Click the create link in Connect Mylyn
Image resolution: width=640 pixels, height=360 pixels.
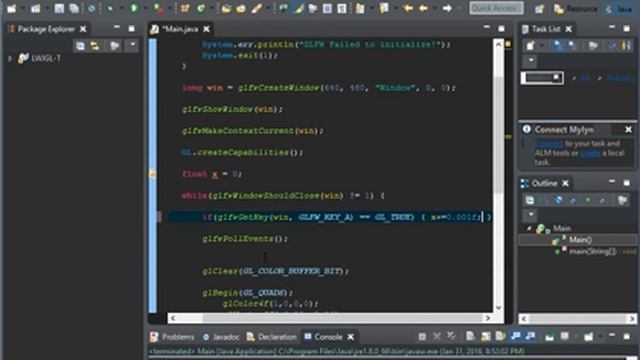[x=590, y=153]
